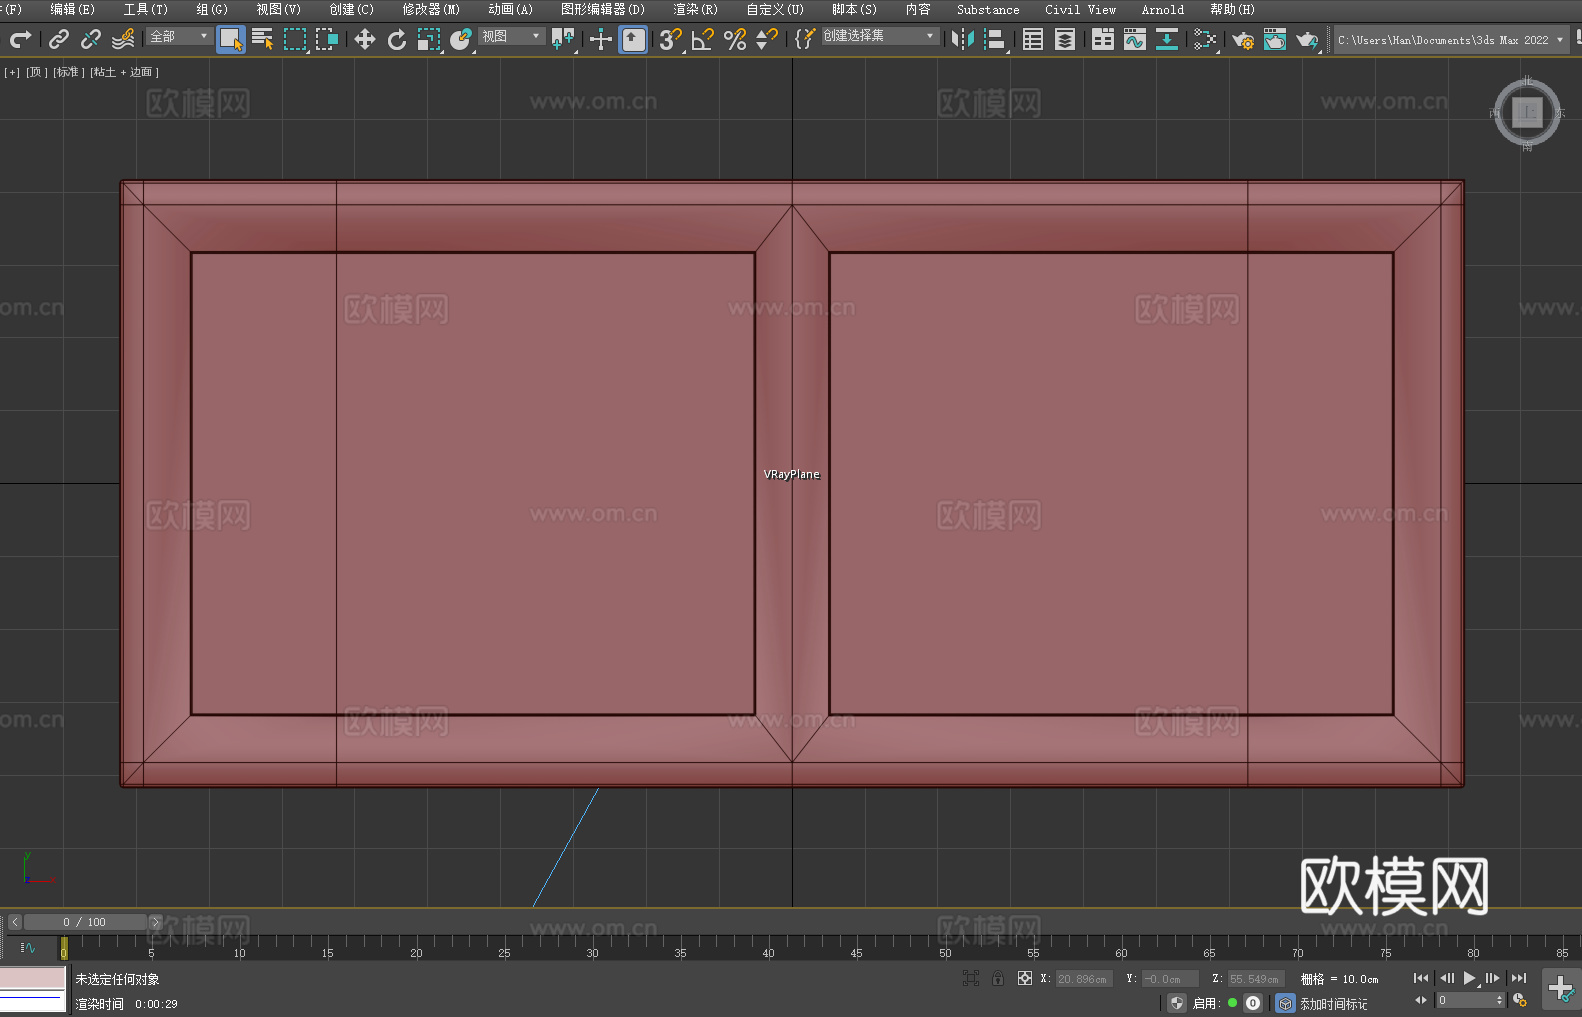The height and width of the screenshot is (1017, 1582).
Task: Click the [标准] viewport label
Action: coord(69,72)
